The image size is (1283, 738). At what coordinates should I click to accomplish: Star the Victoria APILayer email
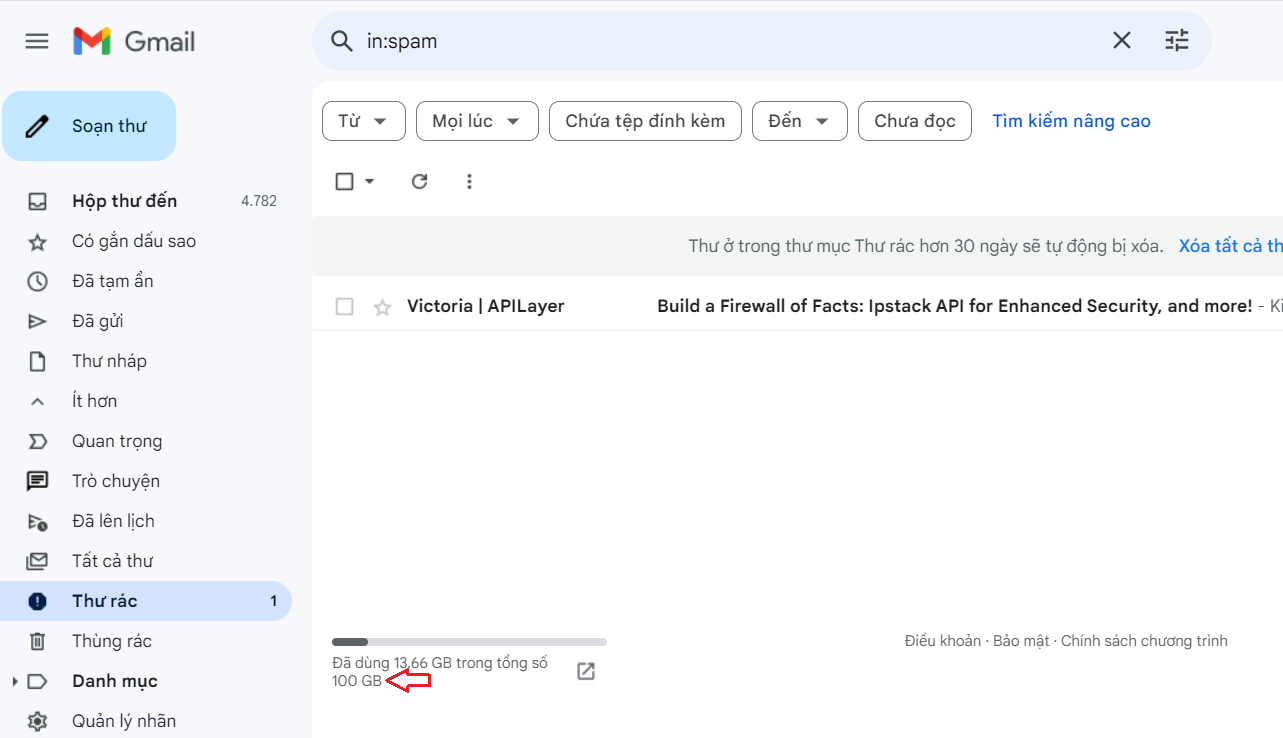(382, 306)
